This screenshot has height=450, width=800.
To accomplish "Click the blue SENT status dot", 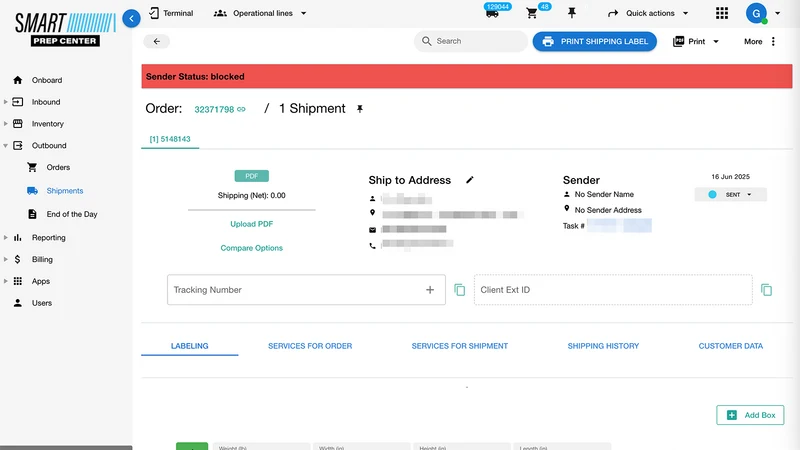I will pos(712,194).
